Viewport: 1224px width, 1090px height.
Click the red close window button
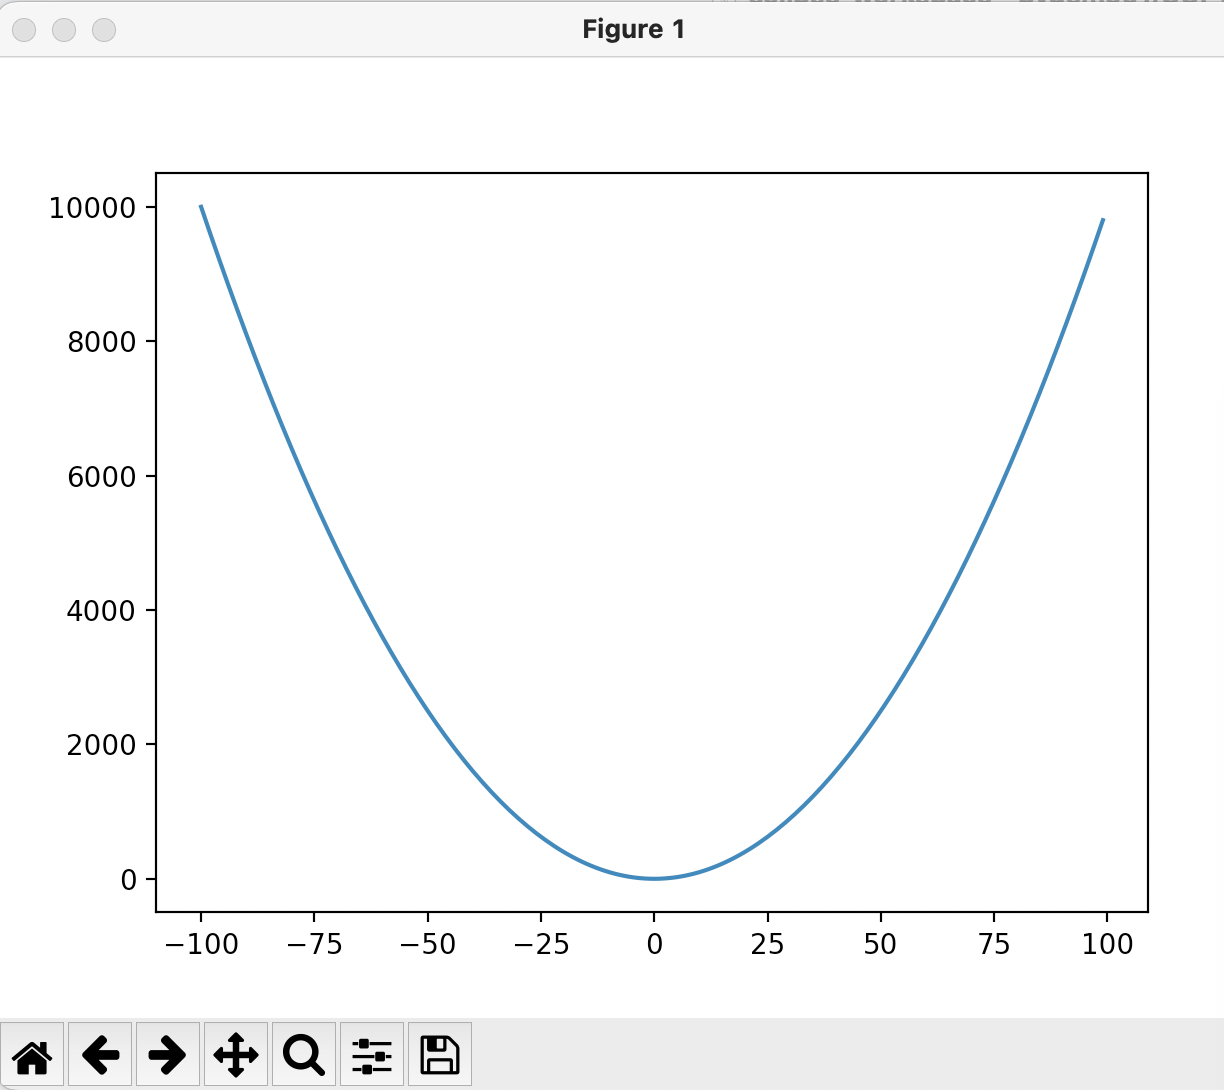(24, 30)
